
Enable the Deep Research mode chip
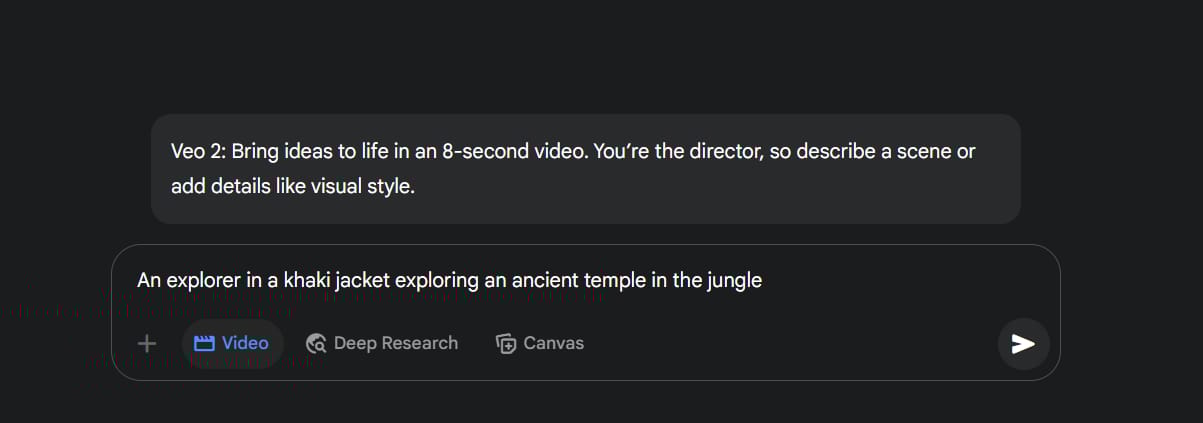coord(382,343)
